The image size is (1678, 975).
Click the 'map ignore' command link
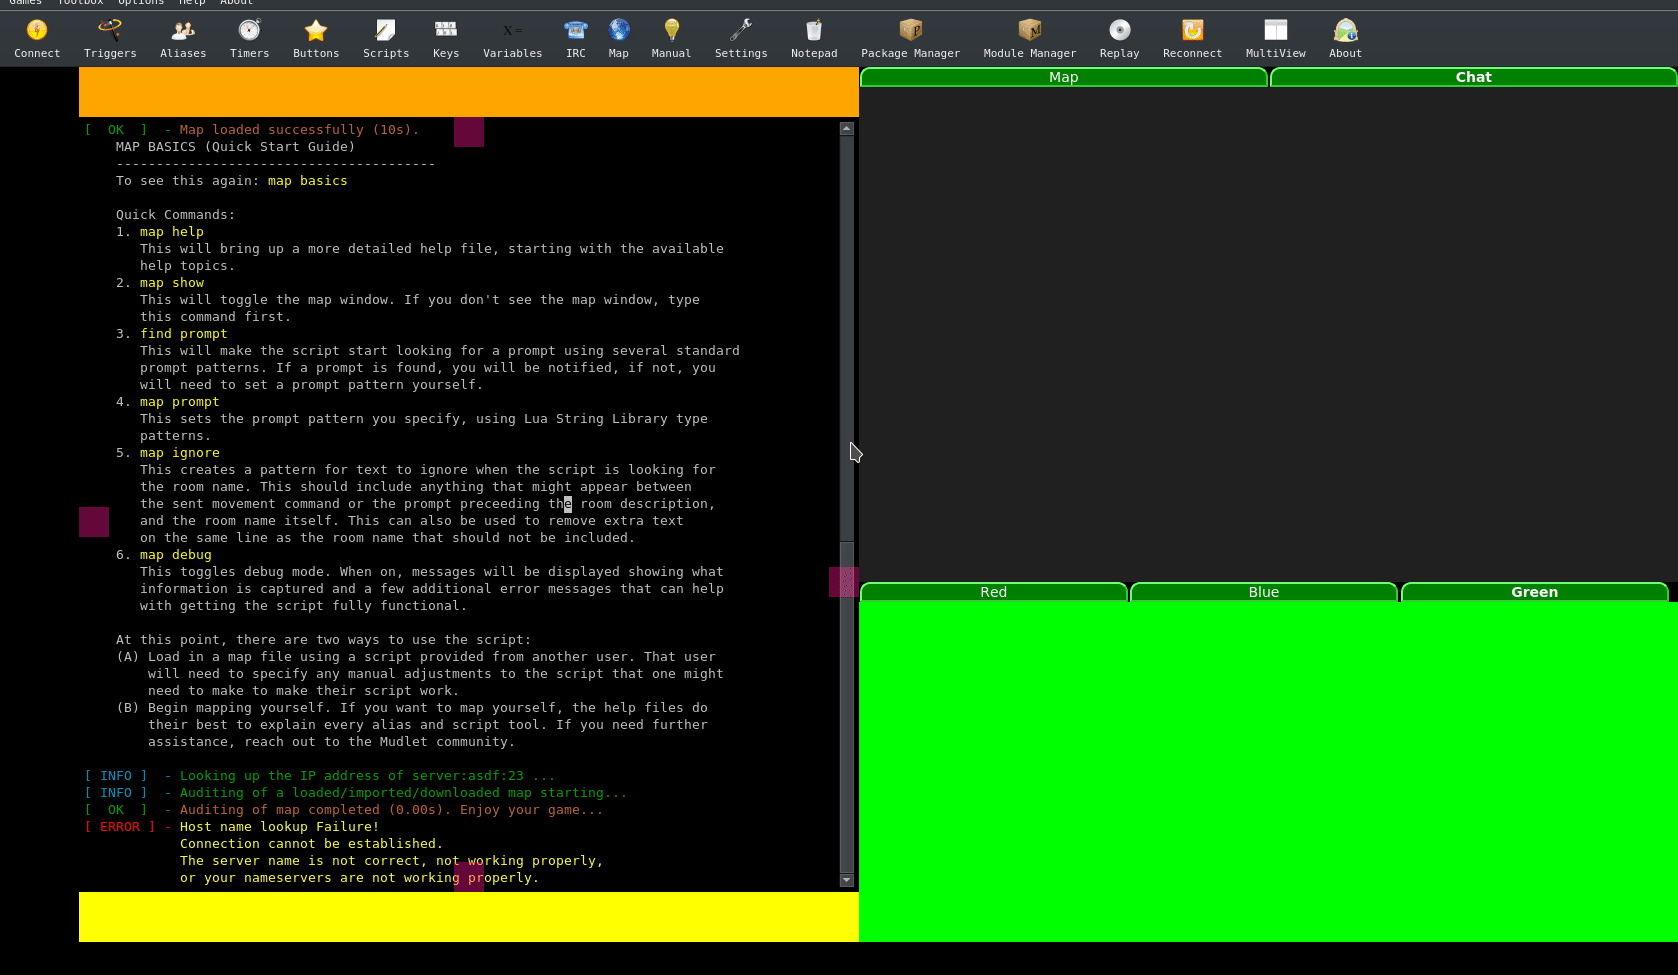pyautogui.click(x=180, y=453)
